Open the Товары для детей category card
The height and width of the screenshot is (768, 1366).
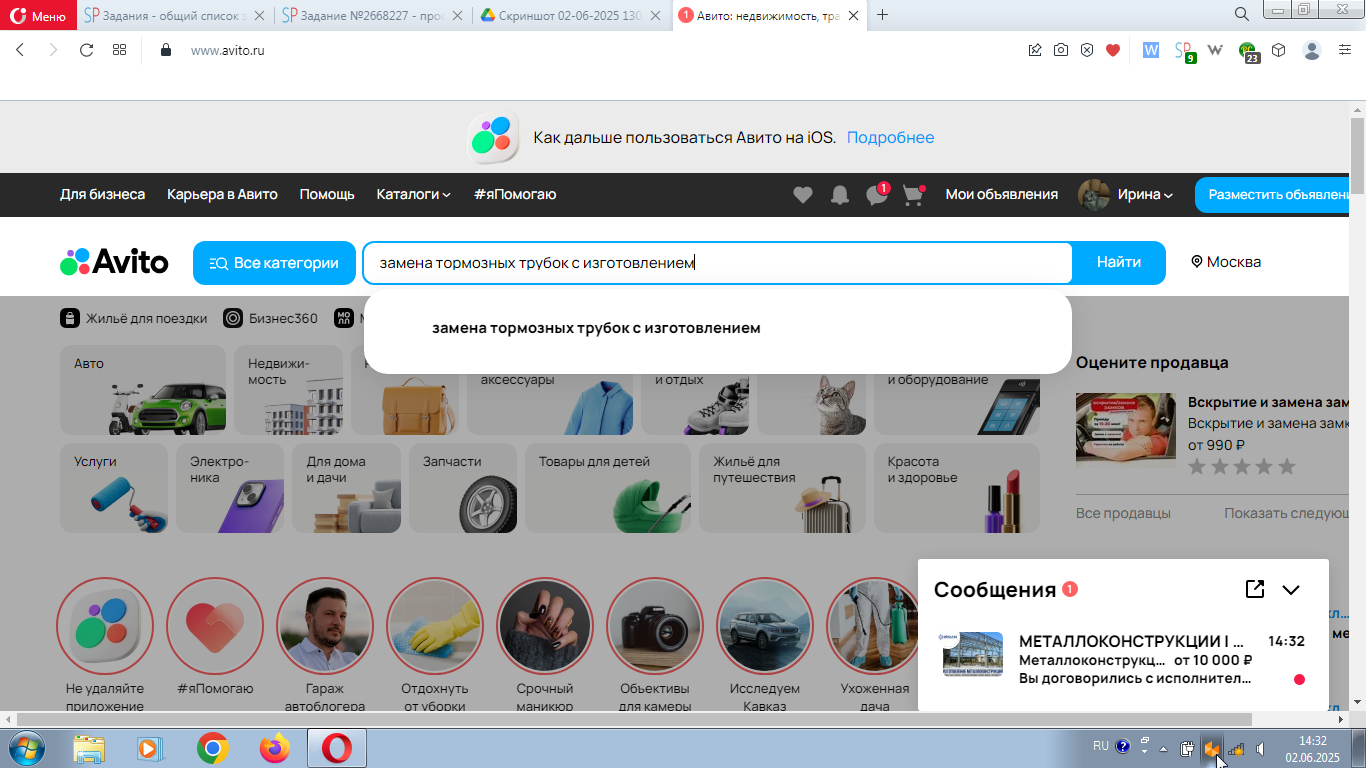point(608,488)
